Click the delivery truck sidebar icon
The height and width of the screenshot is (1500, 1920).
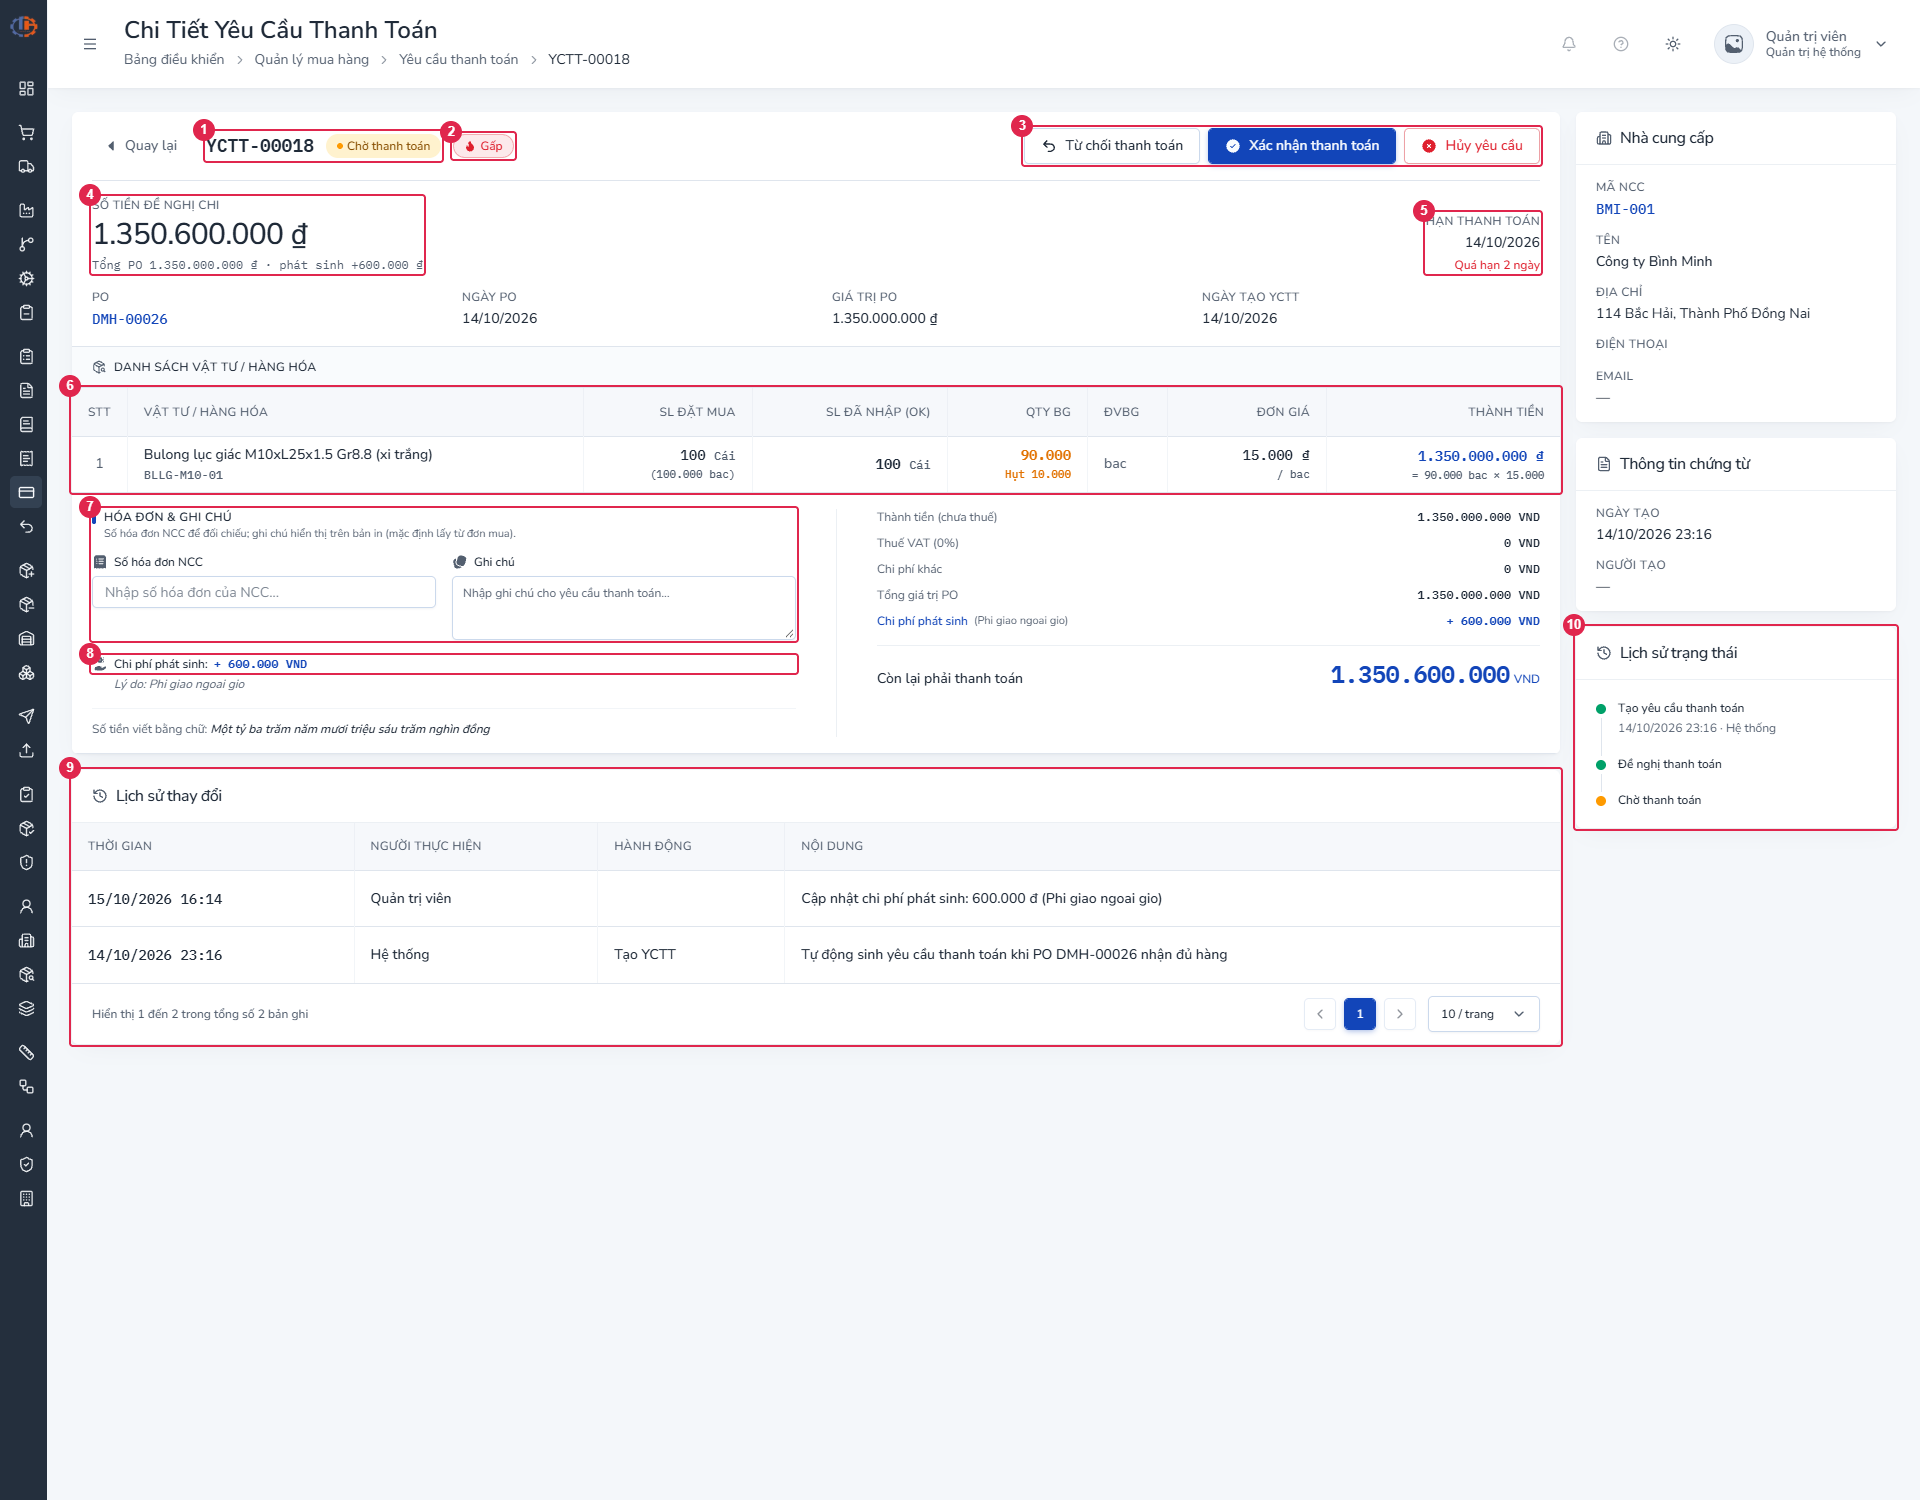pyautogui.click(x=27, y=166)
